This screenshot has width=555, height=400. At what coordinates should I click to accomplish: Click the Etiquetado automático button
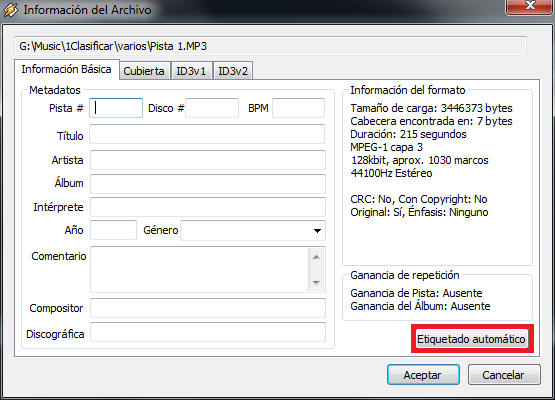coord(471,339)
